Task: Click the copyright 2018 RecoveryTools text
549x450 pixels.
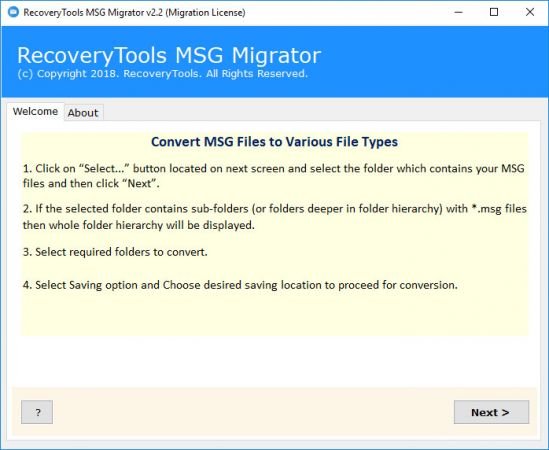Action: click(x=162, y=74)
